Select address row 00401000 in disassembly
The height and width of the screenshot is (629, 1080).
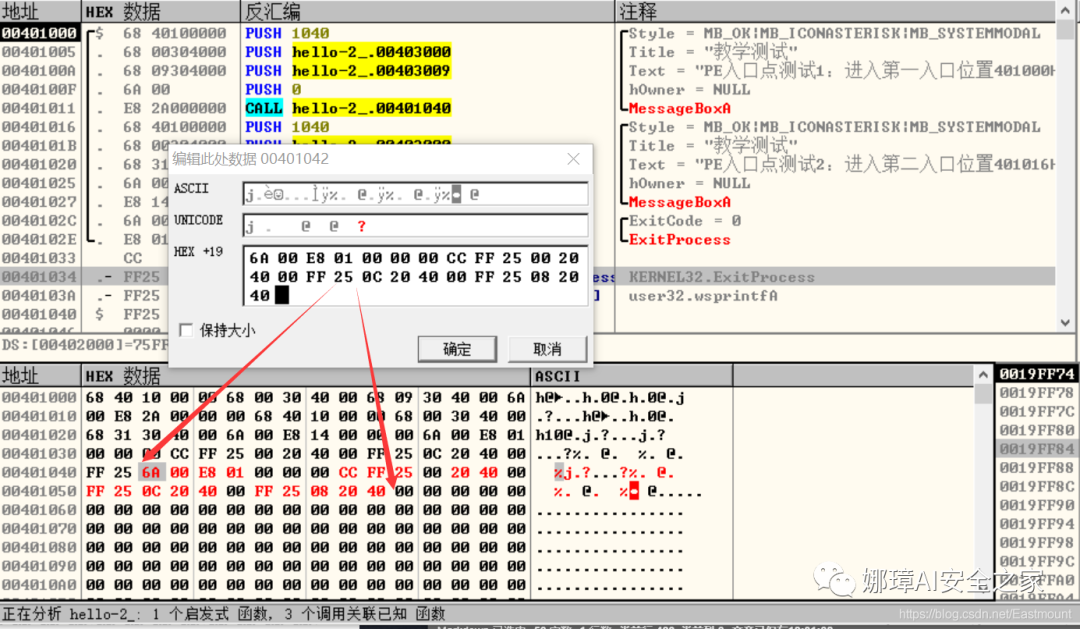coord(39,33)
